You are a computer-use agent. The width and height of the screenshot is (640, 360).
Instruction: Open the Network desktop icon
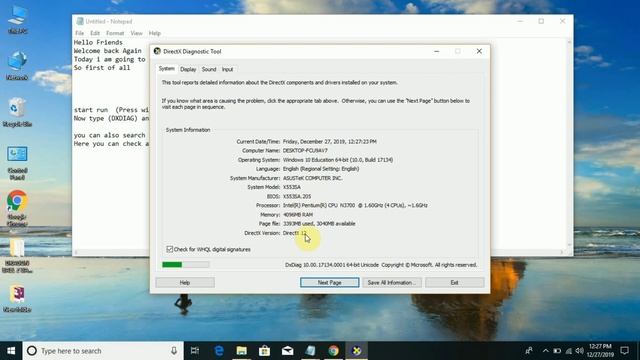pyautogui.click(x=17, y=65)
